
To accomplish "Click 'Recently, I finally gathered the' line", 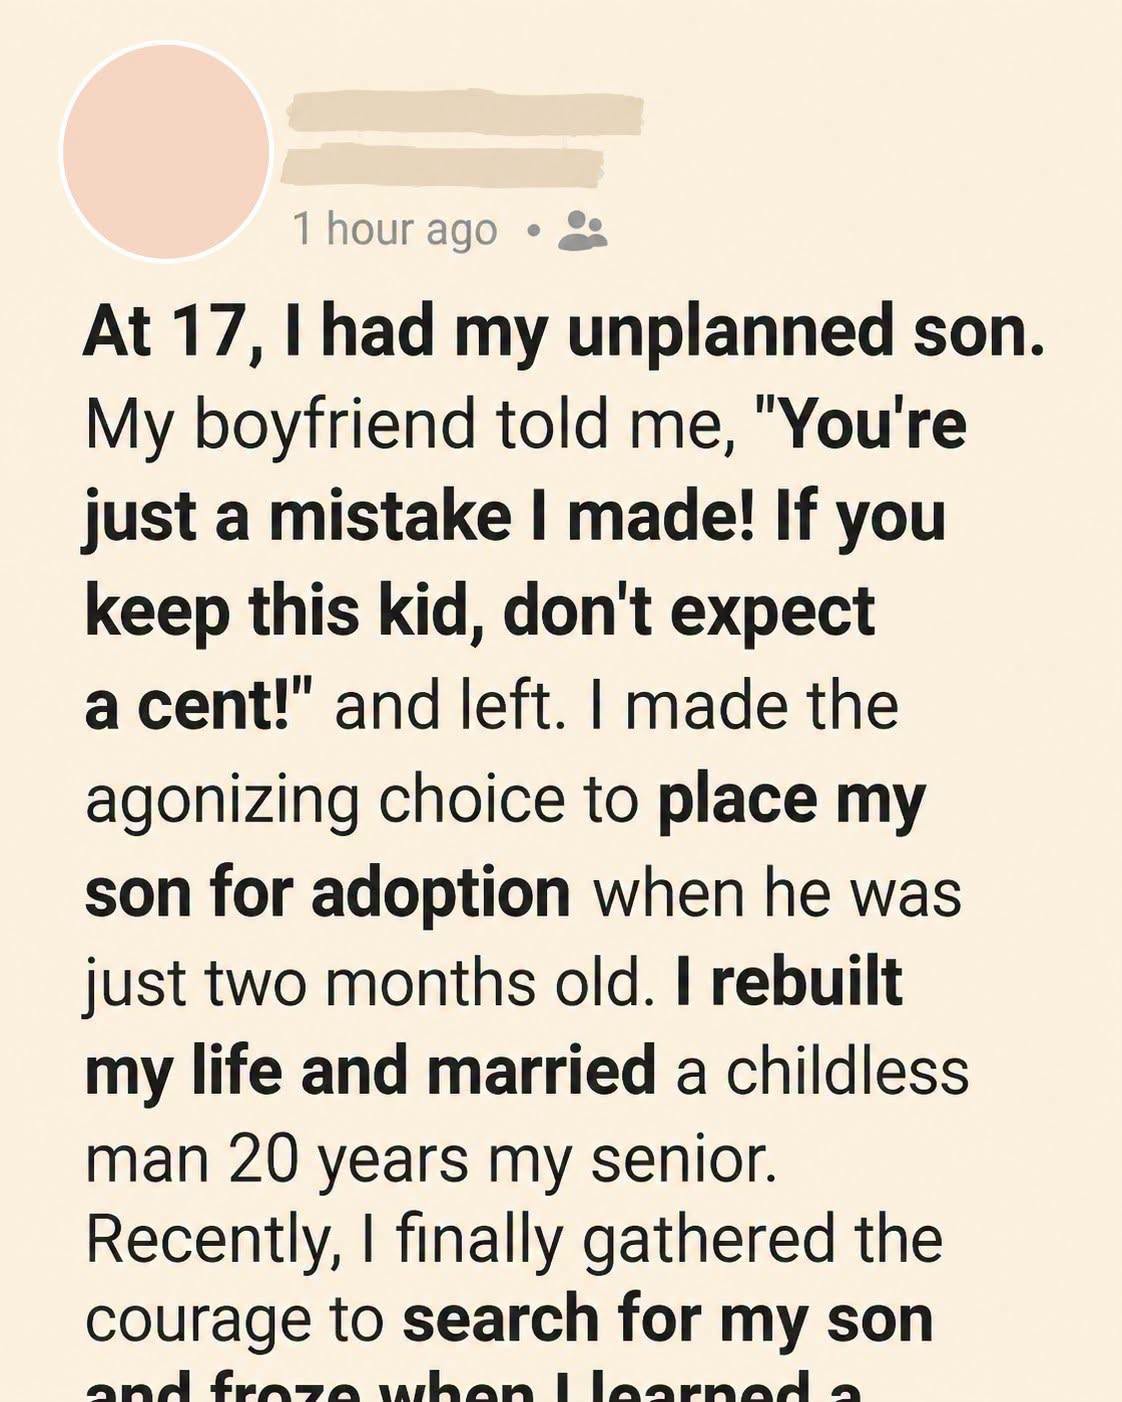I will pos(514,1241).
